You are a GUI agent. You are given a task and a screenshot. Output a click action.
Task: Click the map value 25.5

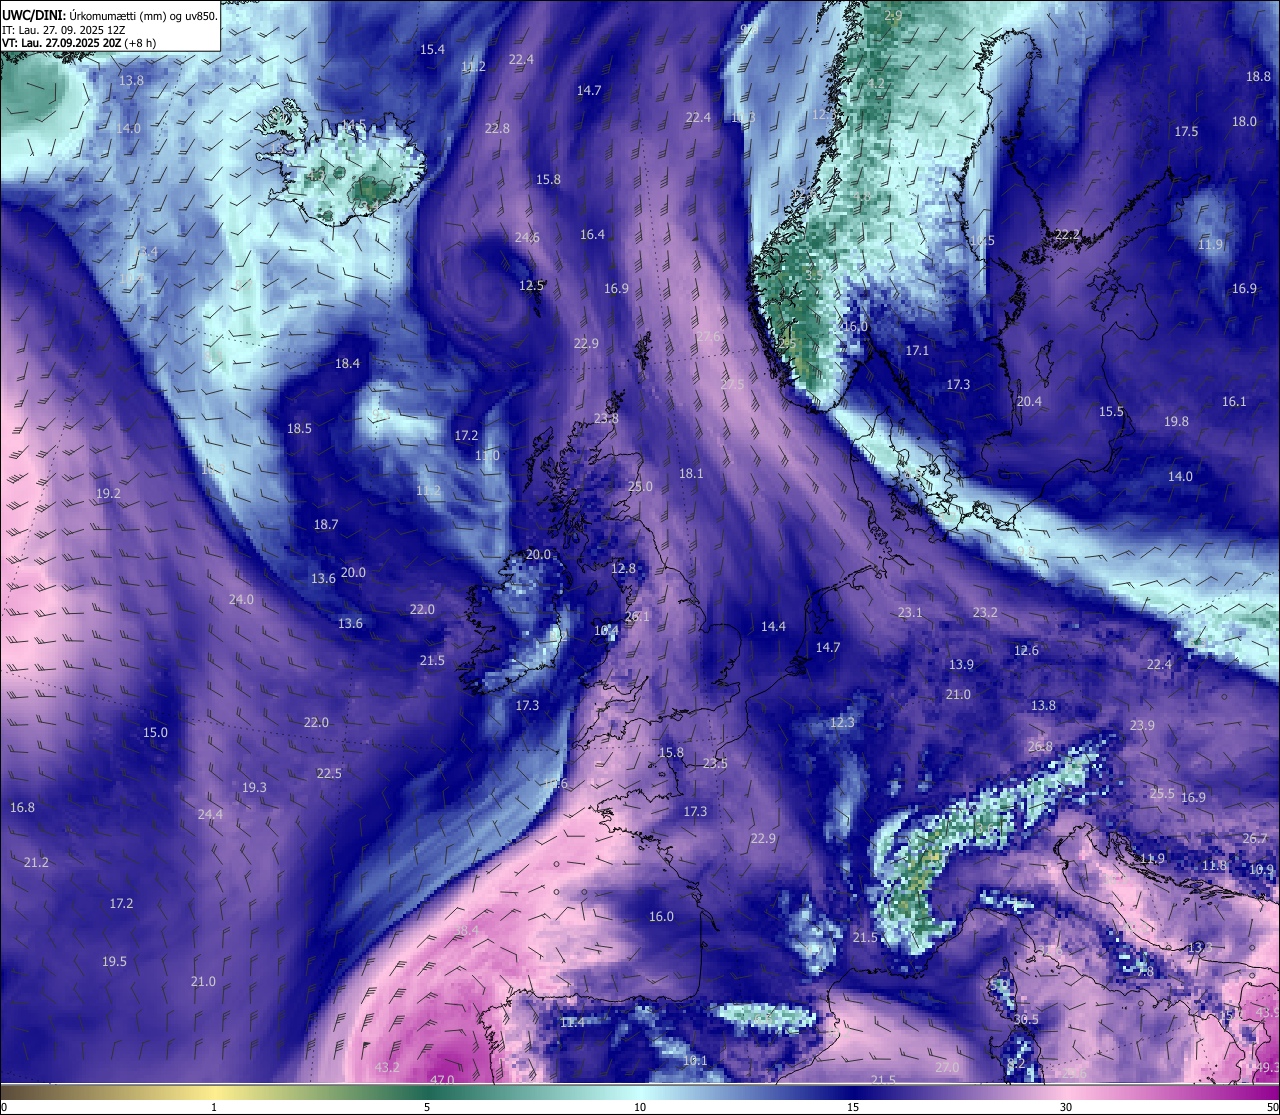click(1162, 793)
